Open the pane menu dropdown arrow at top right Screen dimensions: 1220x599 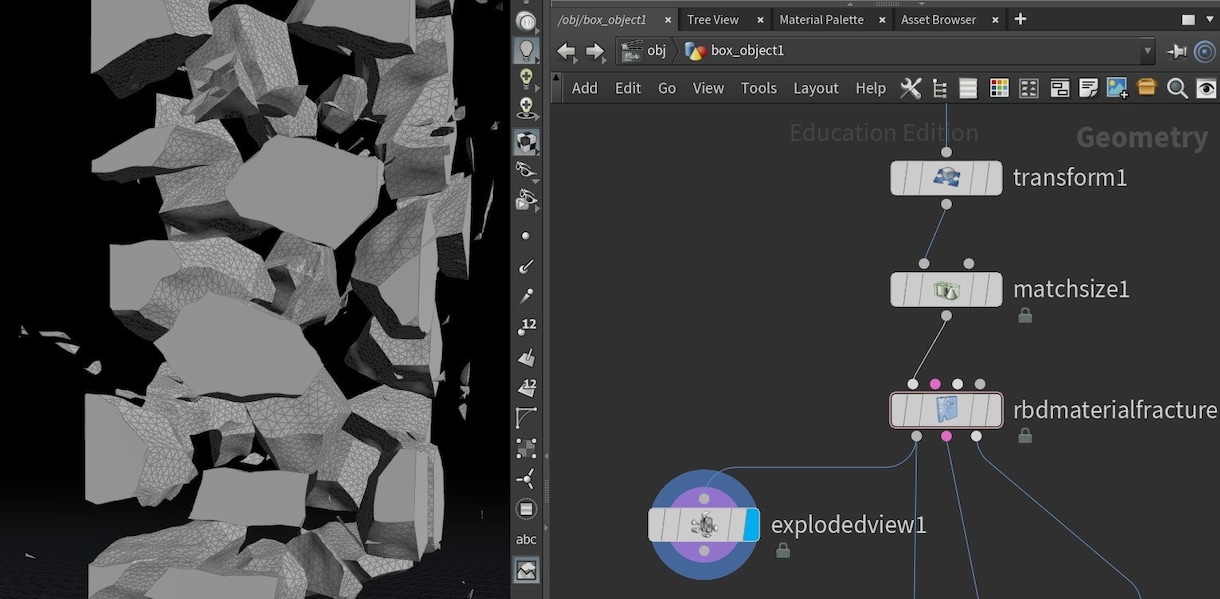[x=1211, y=19]
